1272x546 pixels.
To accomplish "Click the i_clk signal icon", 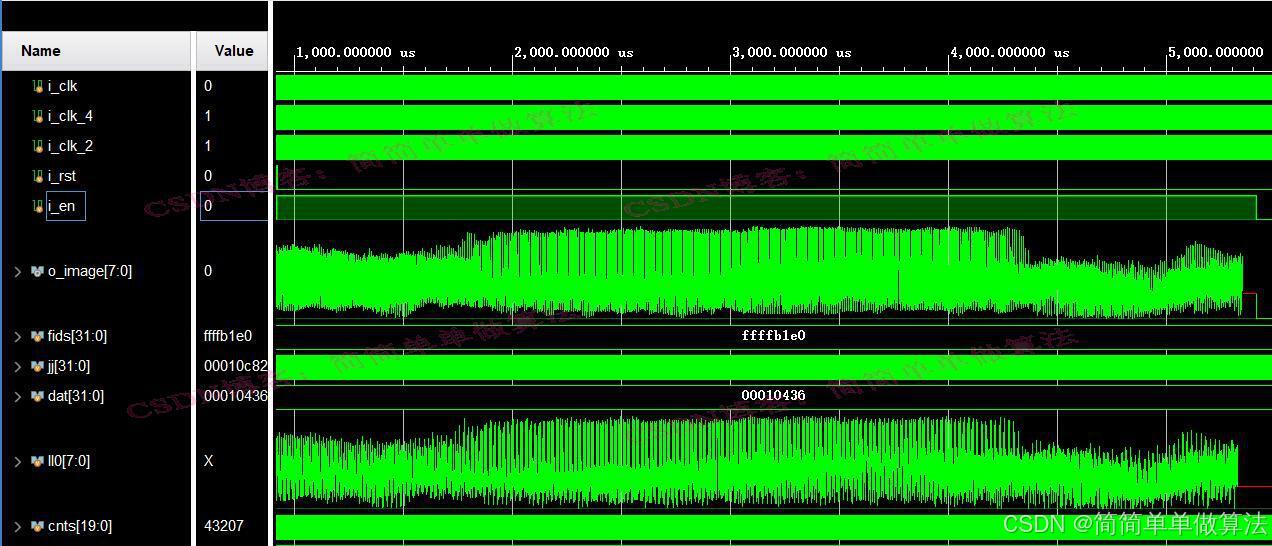I will [x=38, y=86].
